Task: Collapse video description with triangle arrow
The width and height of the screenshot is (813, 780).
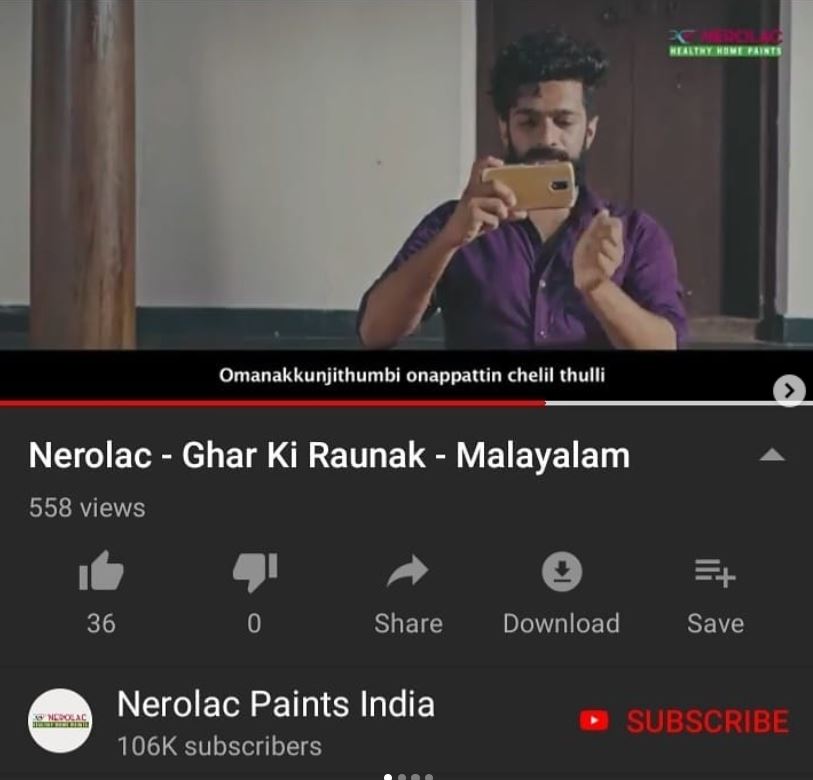Action: [x=772, y=455]
